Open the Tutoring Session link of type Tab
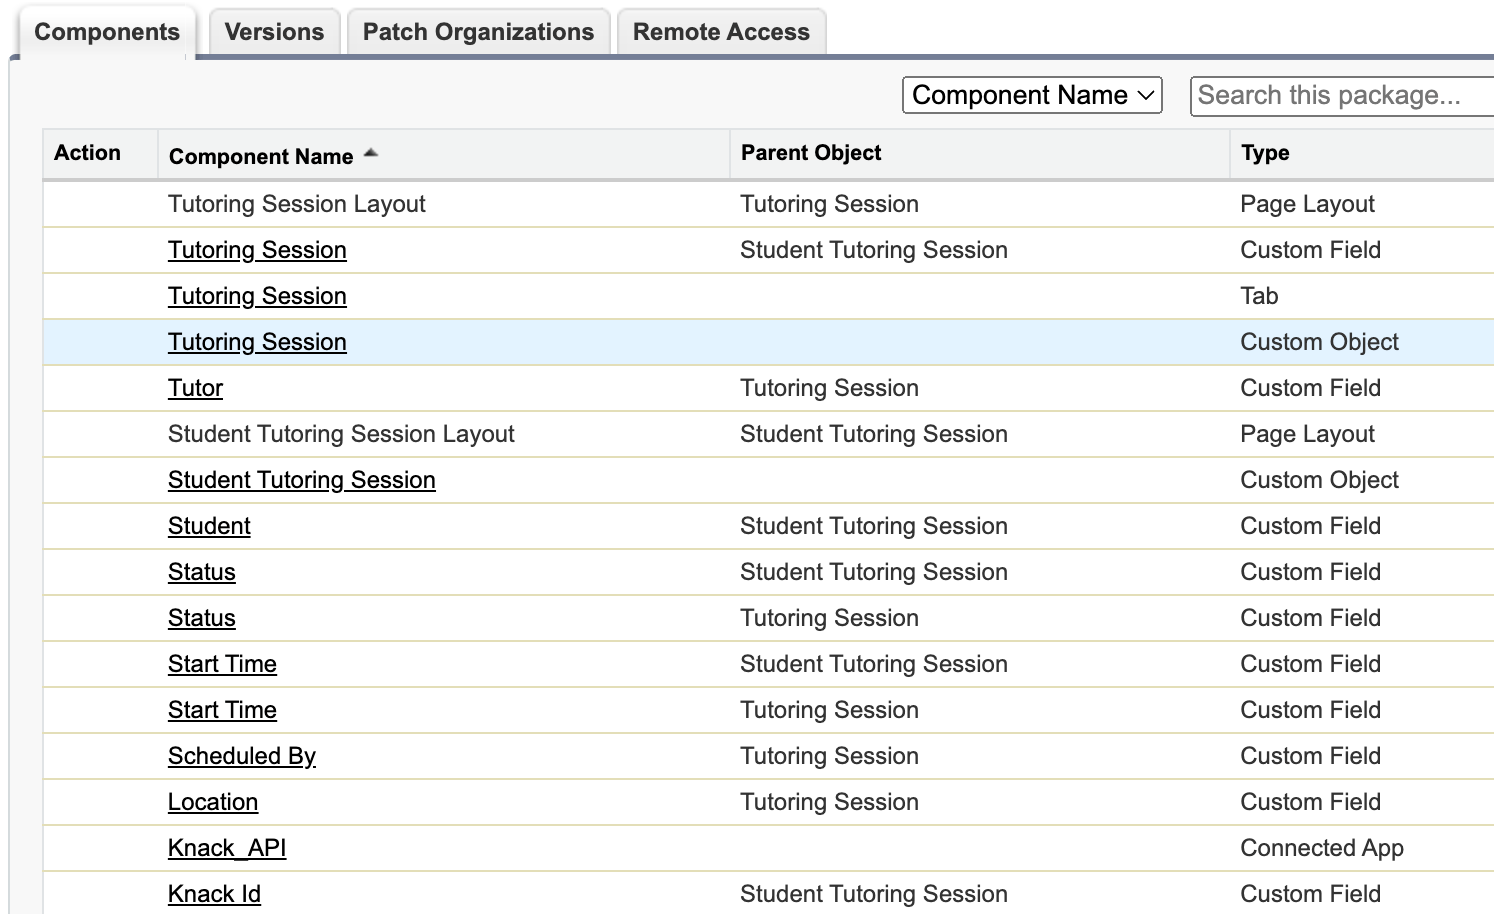 tap(257, 296)
